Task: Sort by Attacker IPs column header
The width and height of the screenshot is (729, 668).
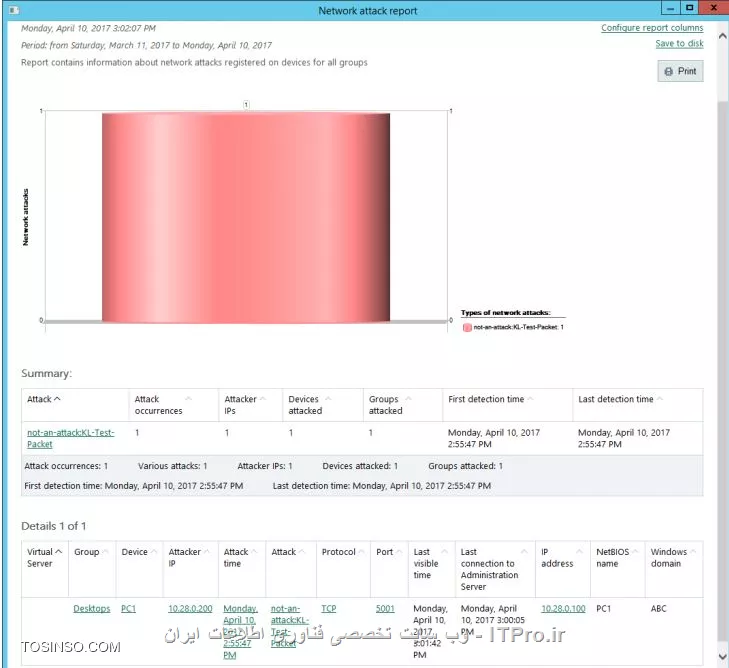Action: [x=250, y=405]
